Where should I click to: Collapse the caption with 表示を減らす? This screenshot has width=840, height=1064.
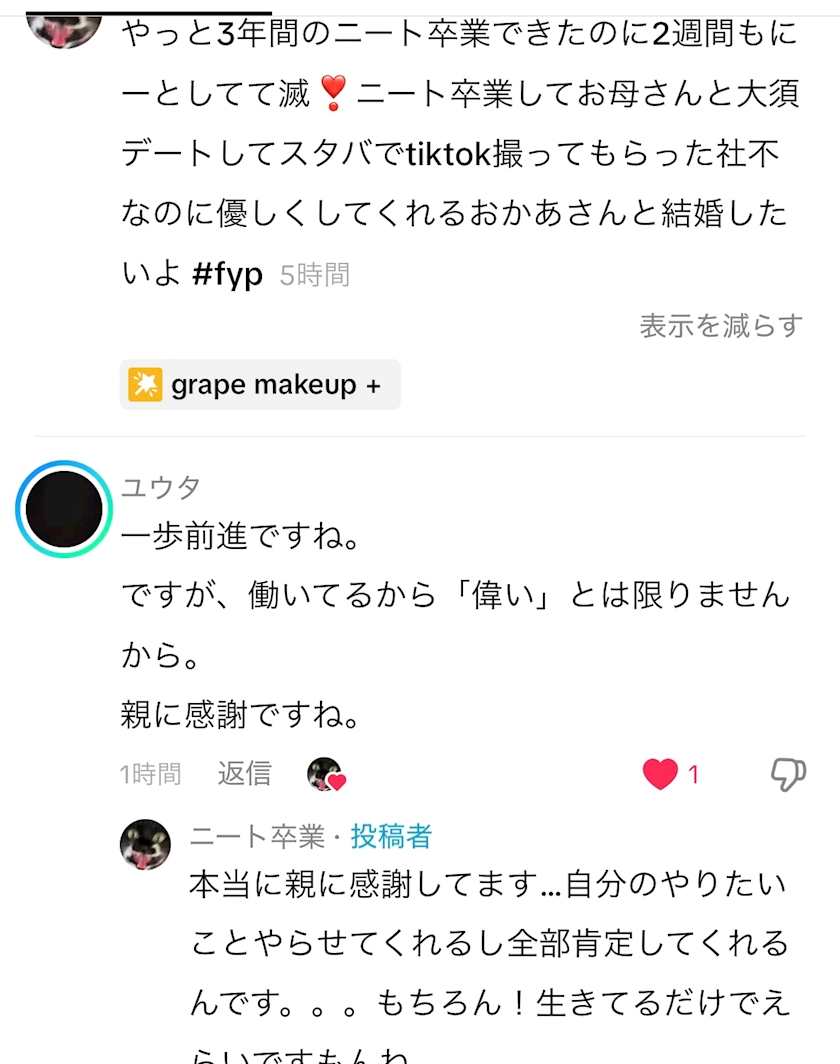point(721,326)
